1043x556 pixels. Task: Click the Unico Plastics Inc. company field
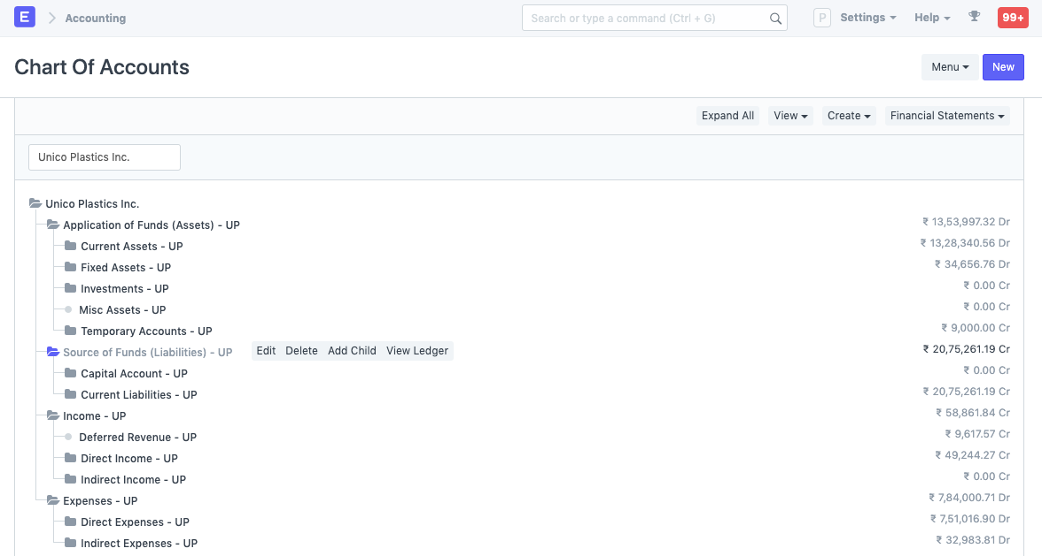(x=104, y=157)
